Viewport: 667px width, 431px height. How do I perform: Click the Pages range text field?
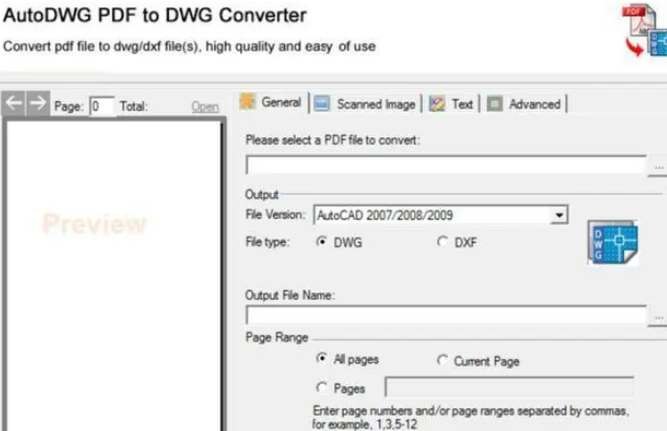[x=510, y=387]
